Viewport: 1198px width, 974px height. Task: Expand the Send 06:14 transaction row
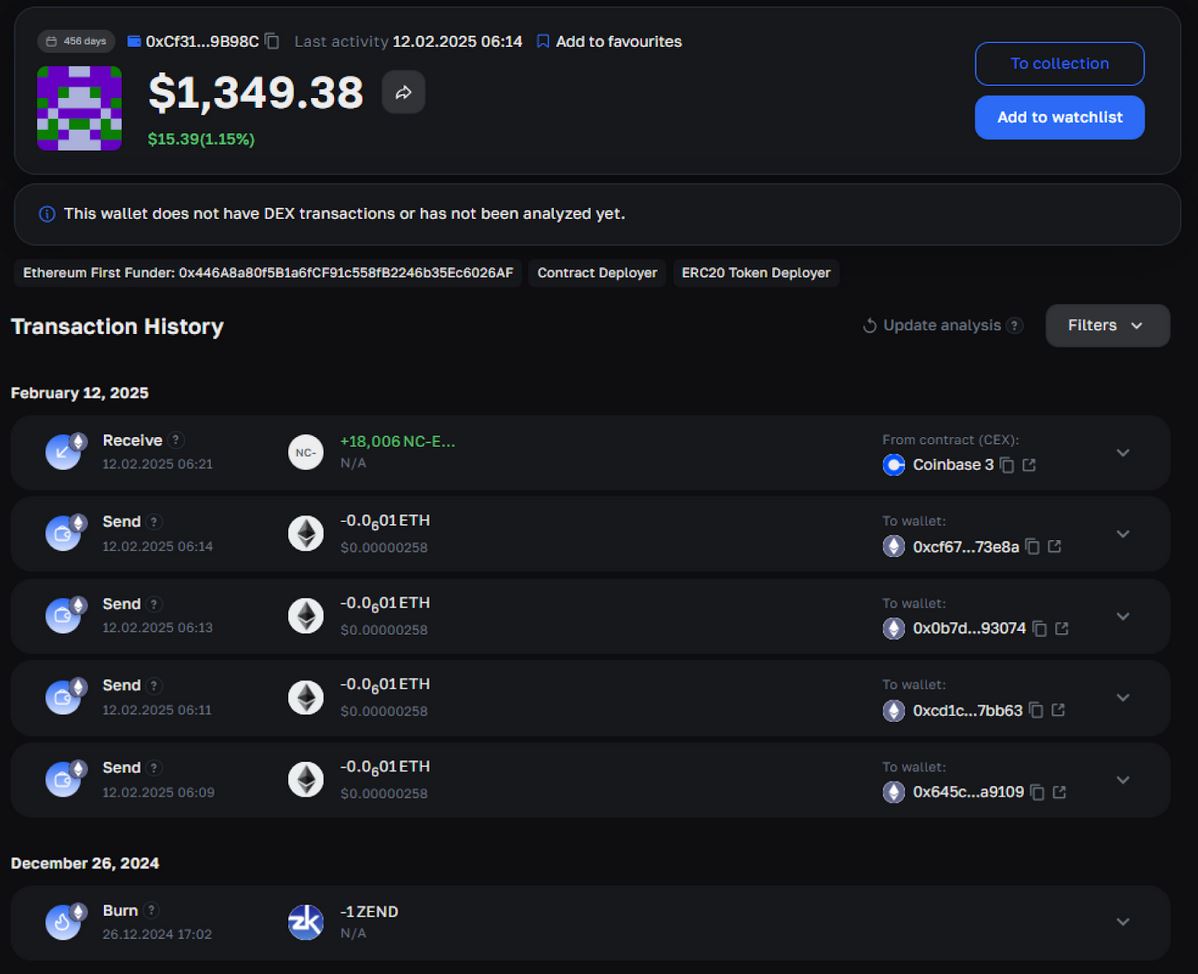[x=1122, y=534]
